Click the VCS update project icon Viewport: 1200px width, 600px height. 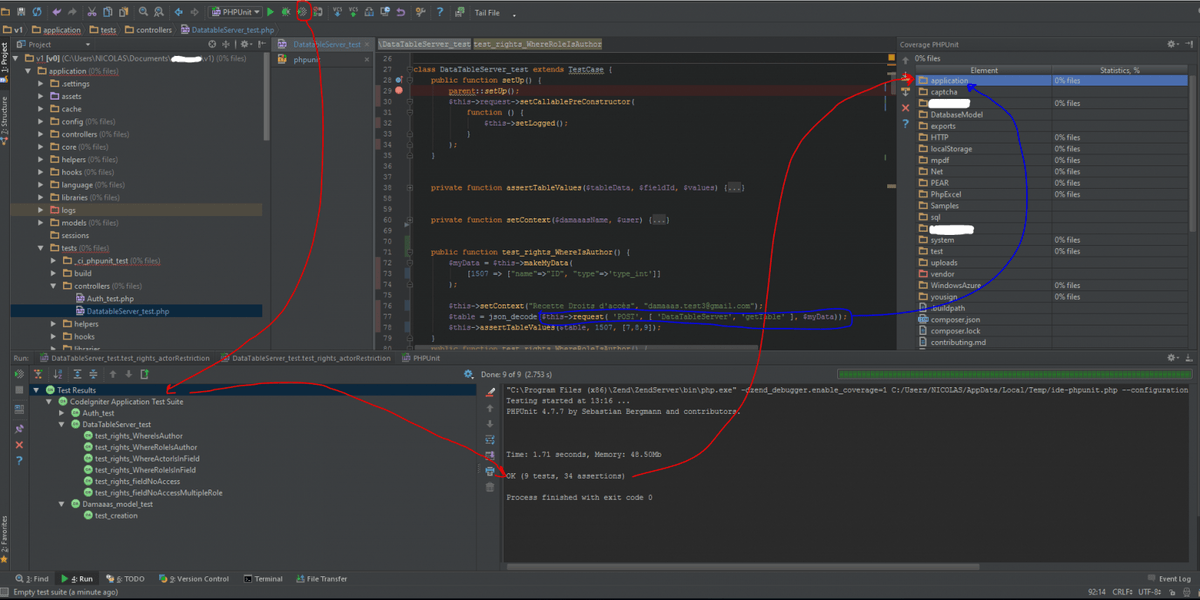[x=337, y=12]
